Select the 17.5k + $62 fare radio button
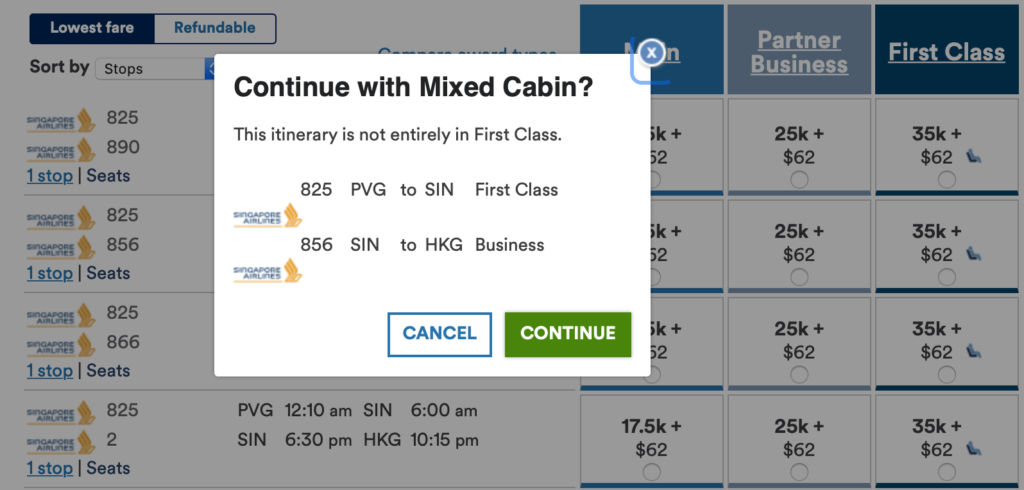1024x490 pixels. pos(651,472)
